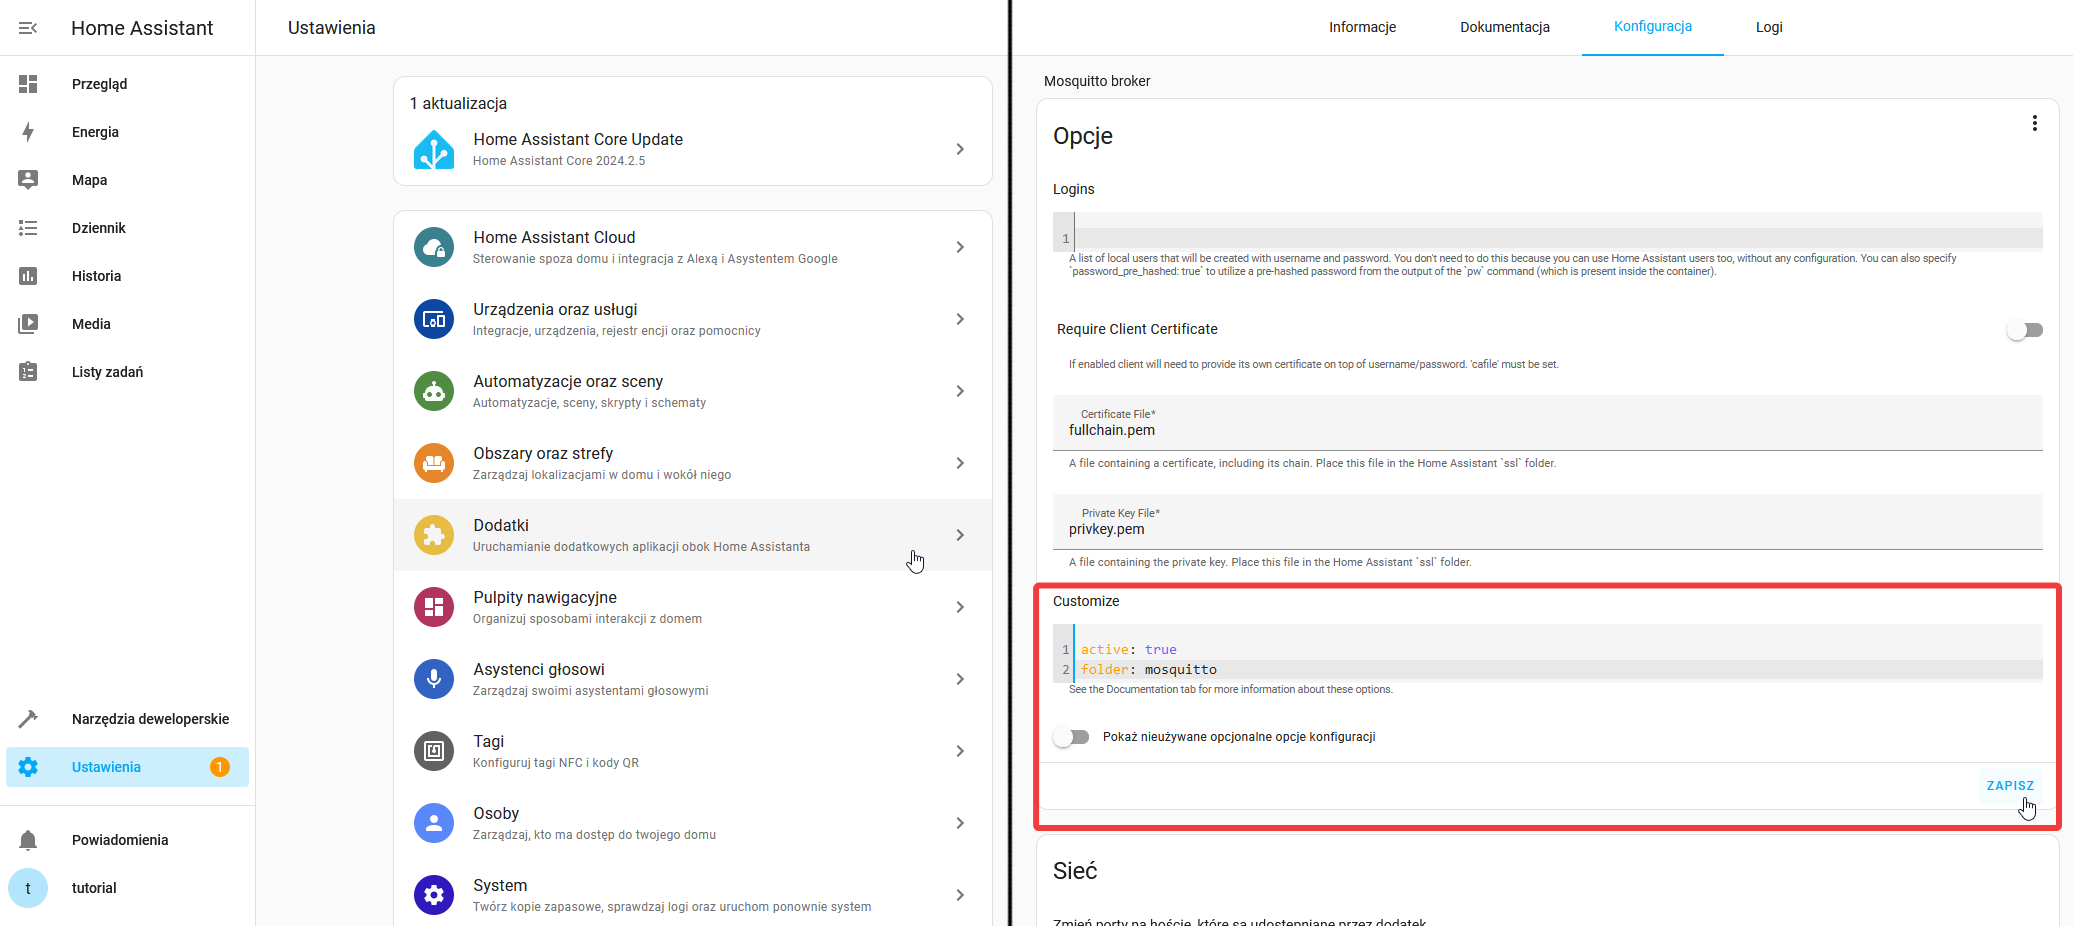Open the Osoby settings entry

pos(693,823)
